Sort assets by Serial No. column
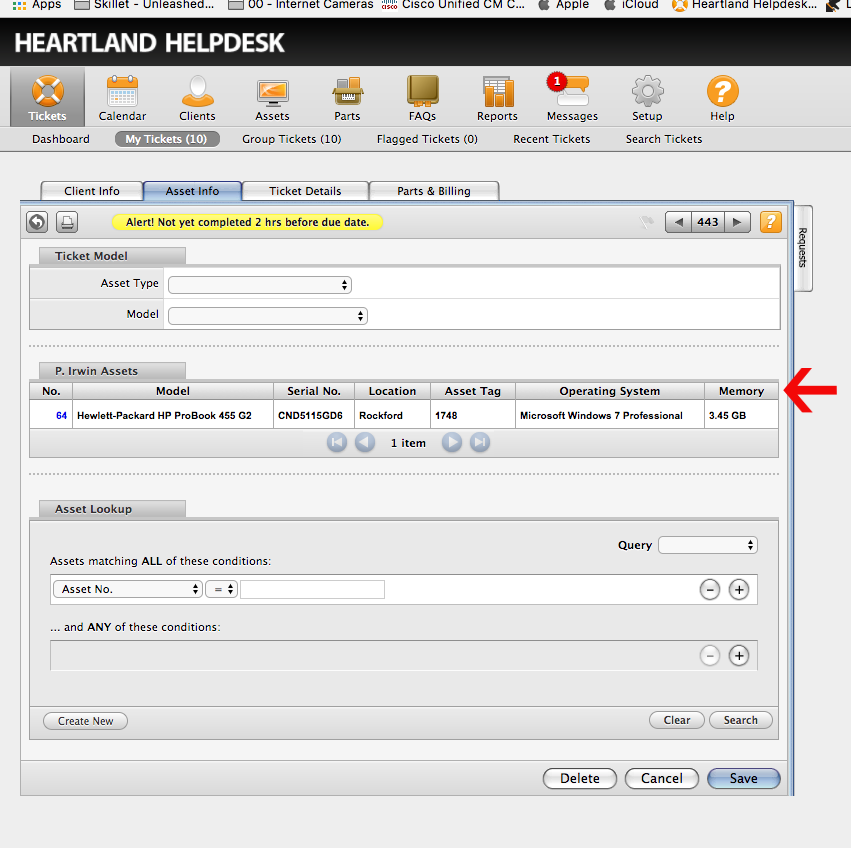Viewport: 851px width, 848px height. (314, 391)
